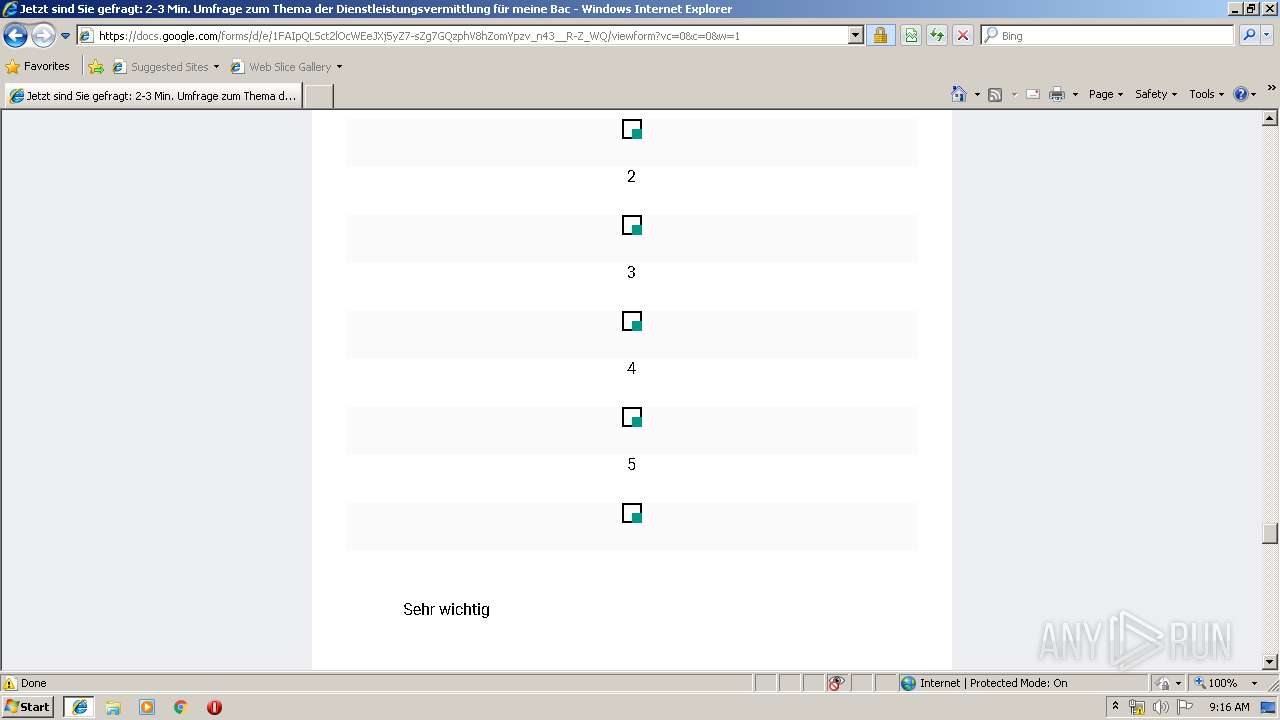The width and height of the screenshot is (1280, 720).
Task: Click the network warning tray icon
Action: click(x=1137, y=707)
